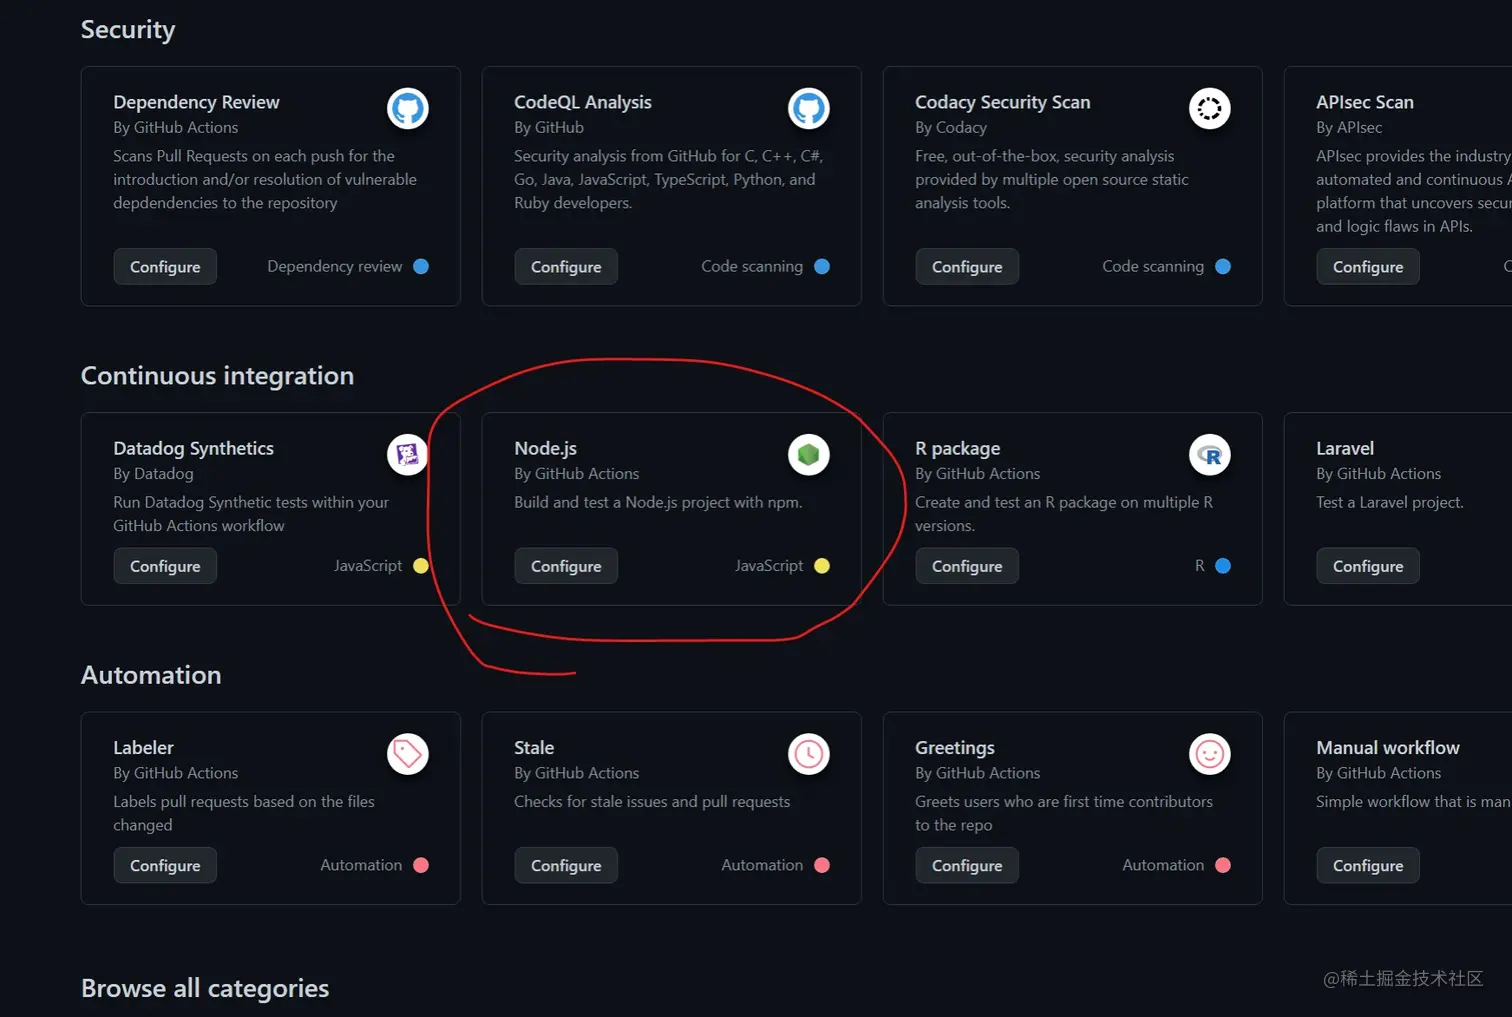
Task: Open the Datadog Synthetics title
Action: pyautogui.click(x=193, y=448)
